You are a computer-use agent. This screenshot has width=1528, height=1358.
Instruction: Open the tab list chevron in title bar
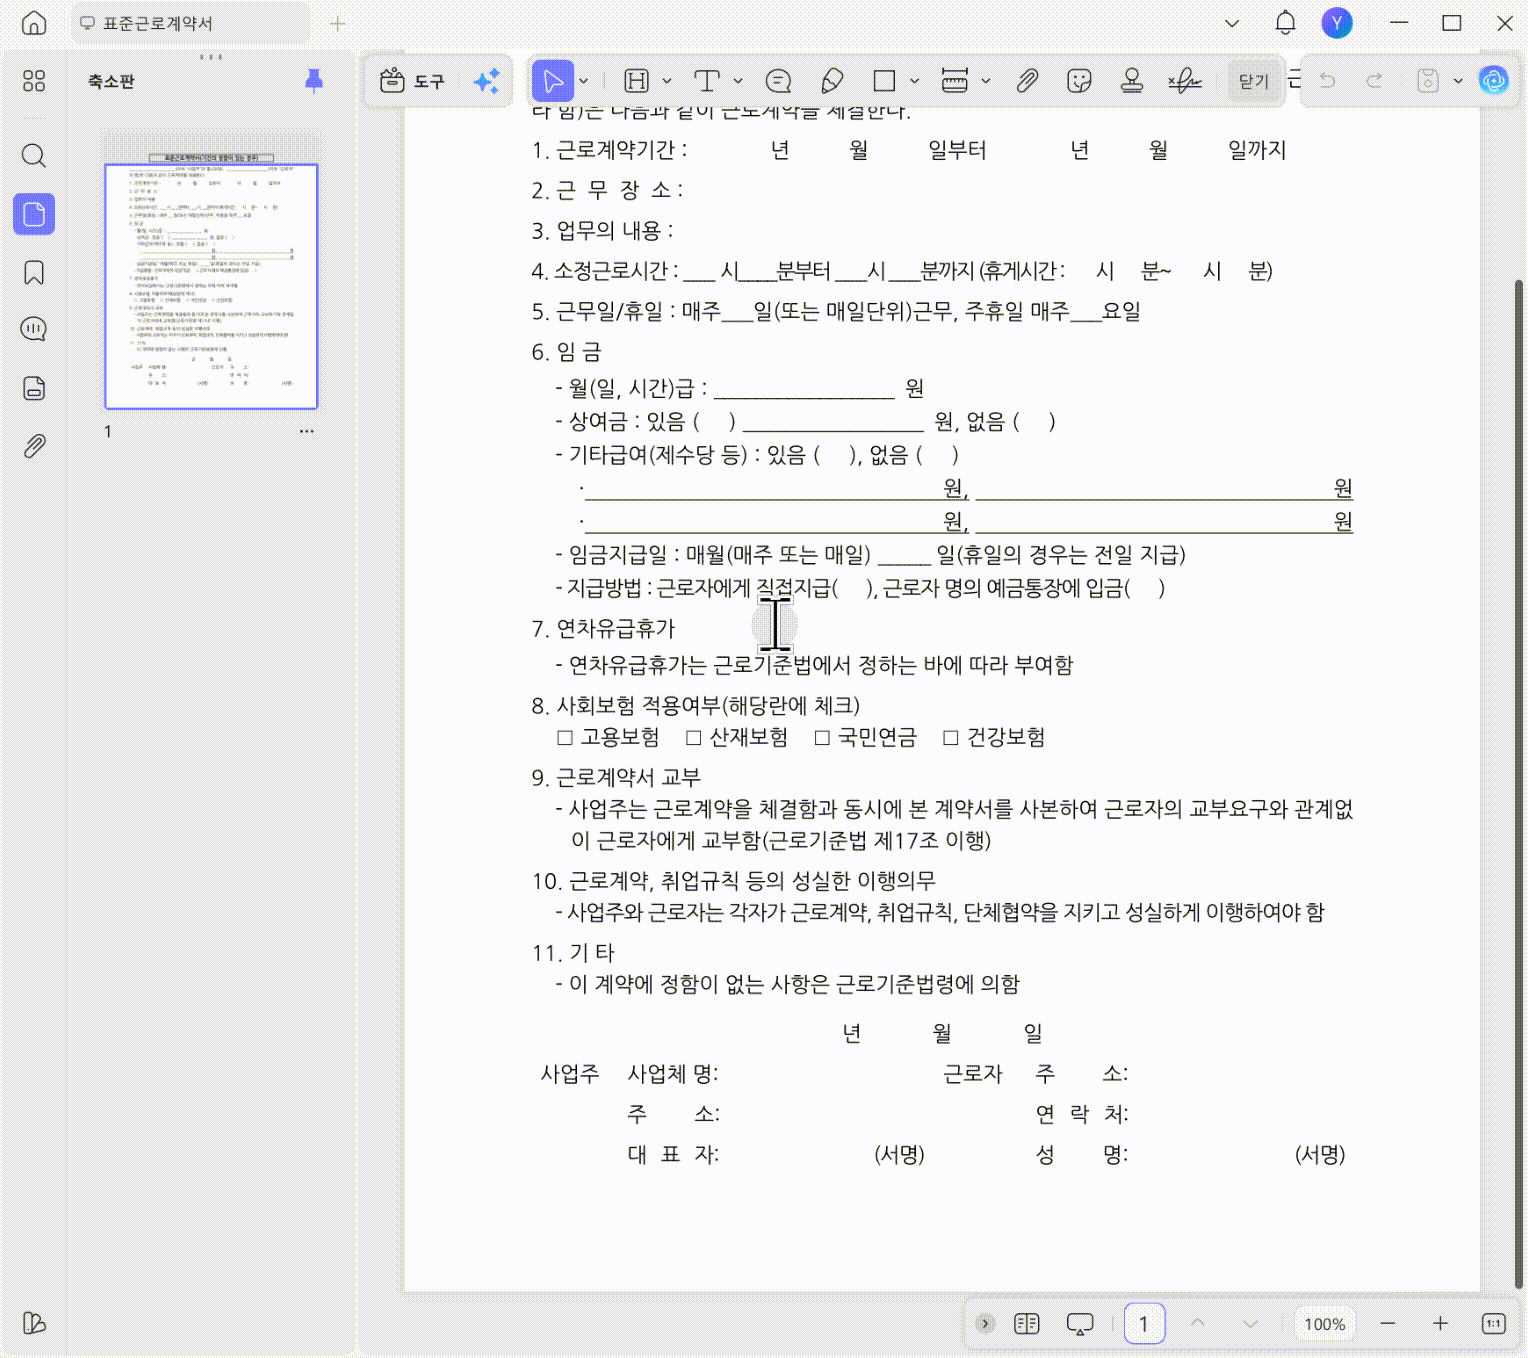(x=1232, y=23)
